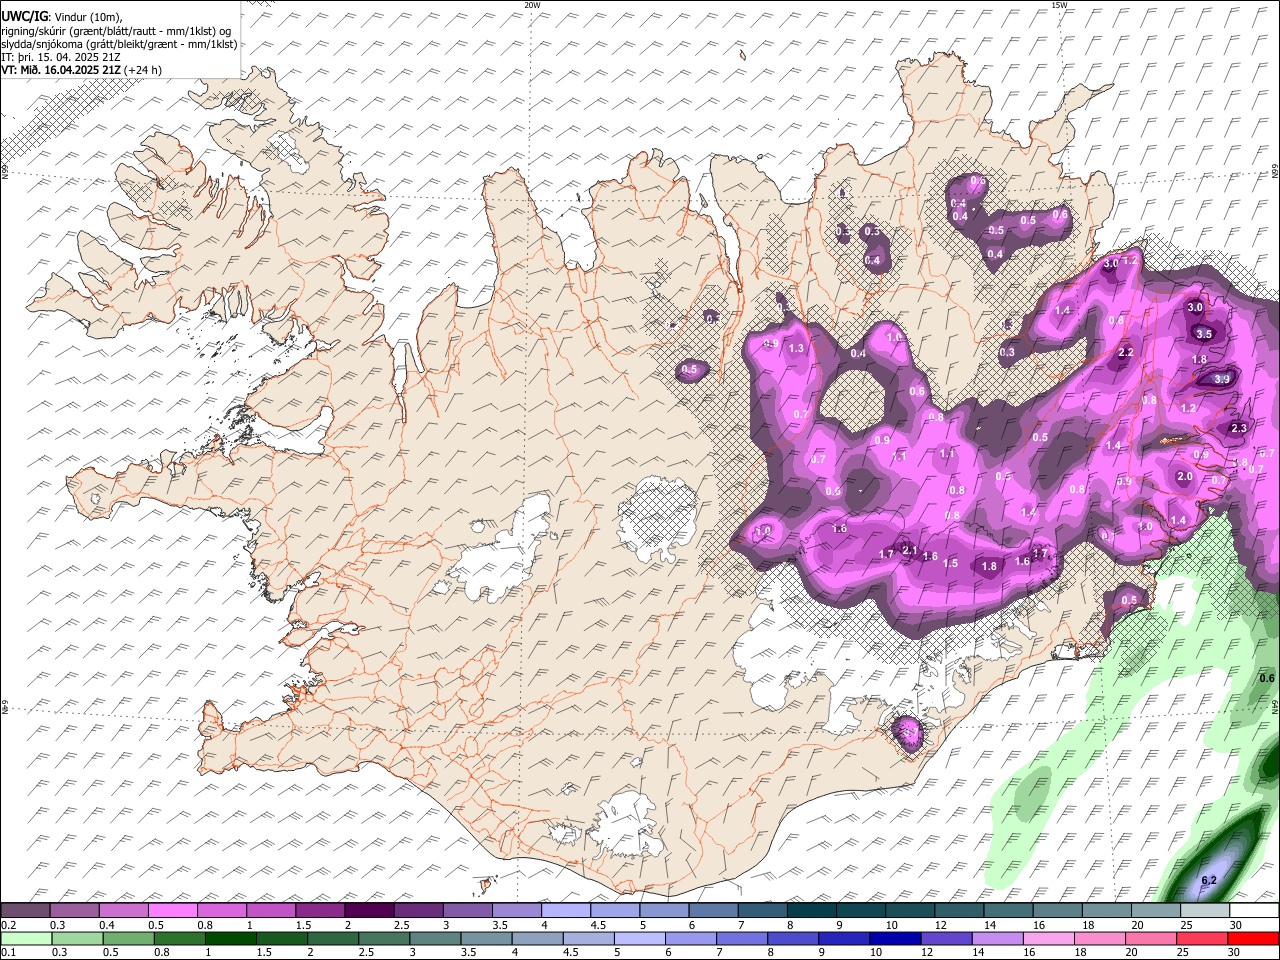1280x960 pixels.
Task: Click the 2.0 snowfall value label
Action: point(1185,477)
